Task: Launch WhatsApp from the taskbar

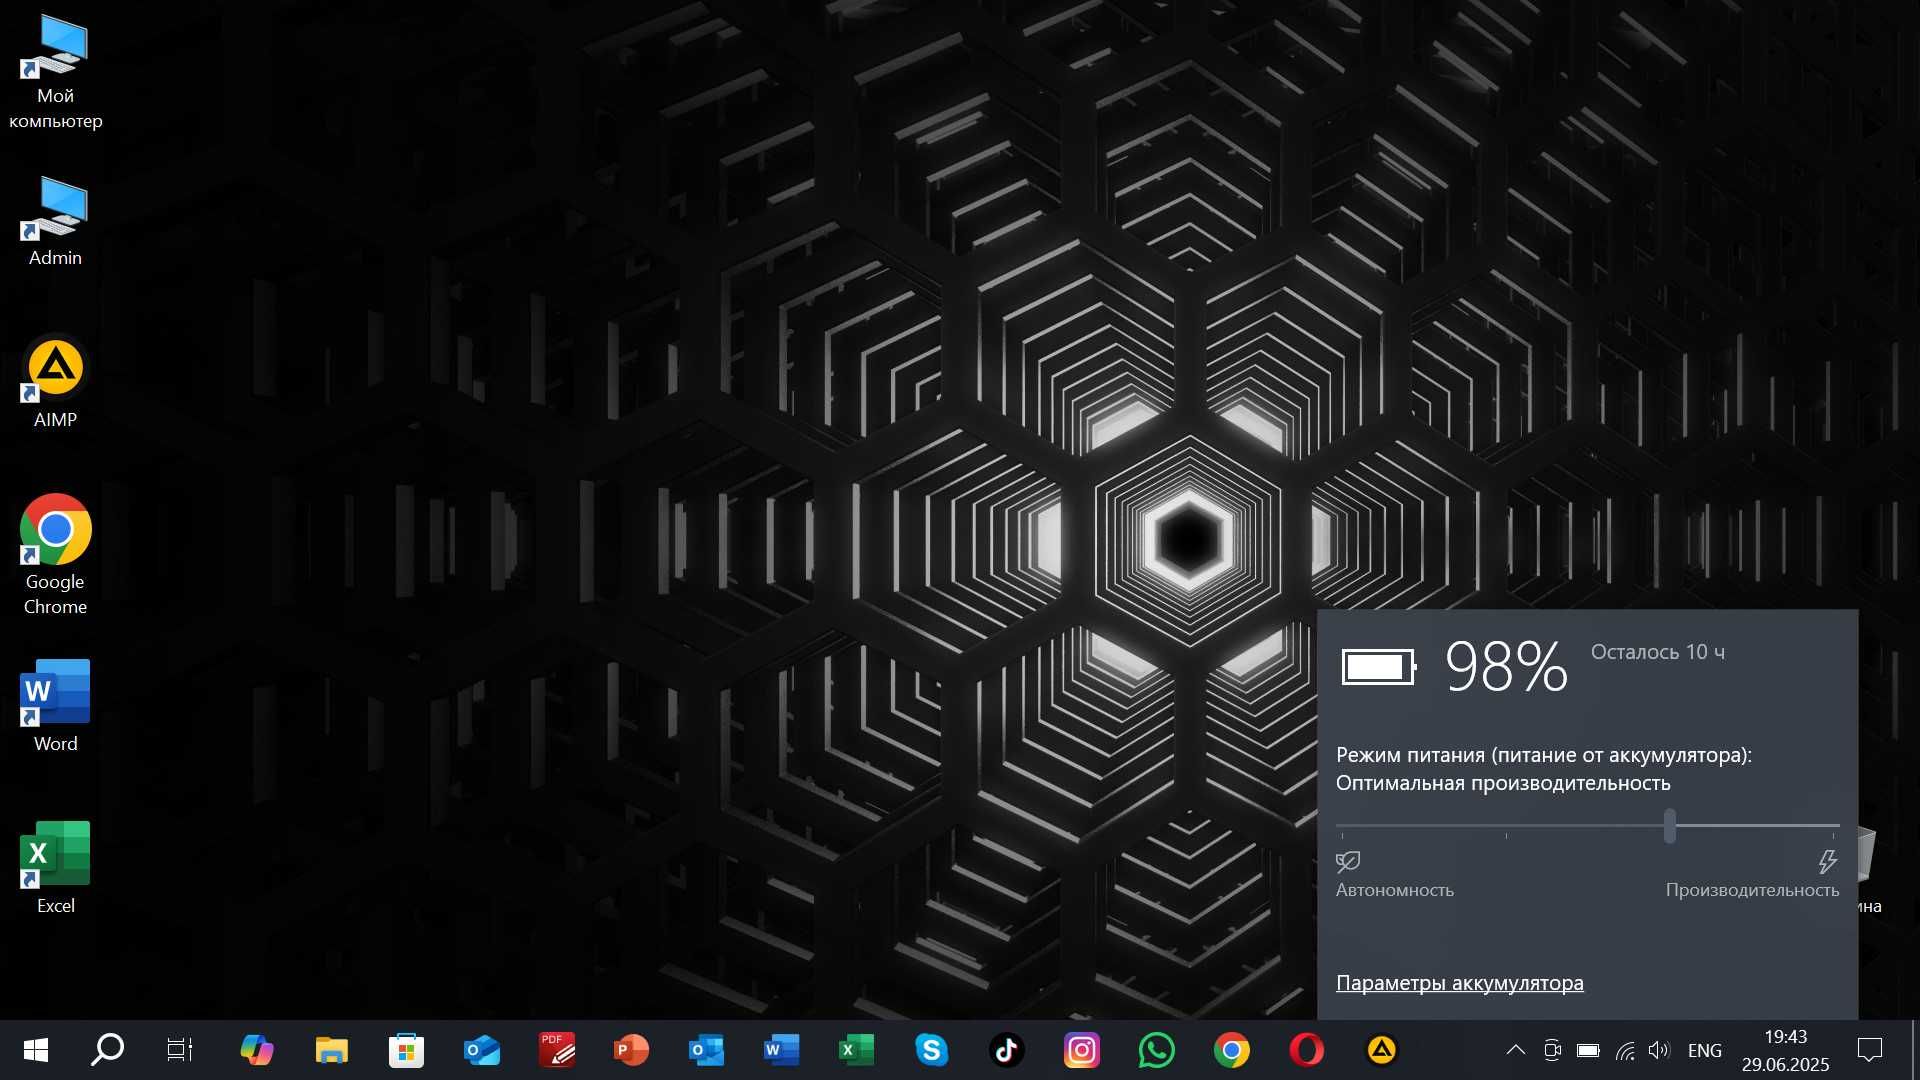Action: pyautogui.click(x=1157, y=1050)
